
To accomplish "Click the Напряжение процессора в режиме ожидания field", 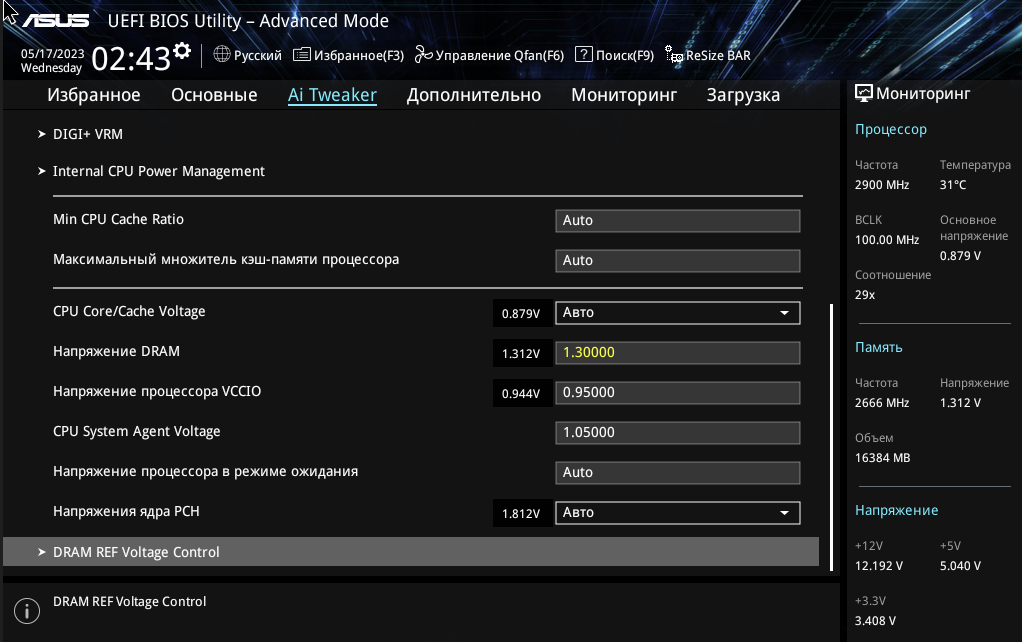I will tap(677, 473).
